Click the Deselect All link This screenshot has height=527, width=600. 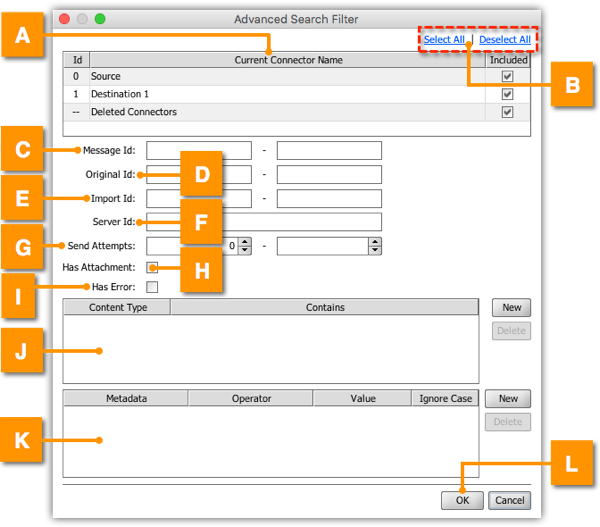(x=505, y=40)
